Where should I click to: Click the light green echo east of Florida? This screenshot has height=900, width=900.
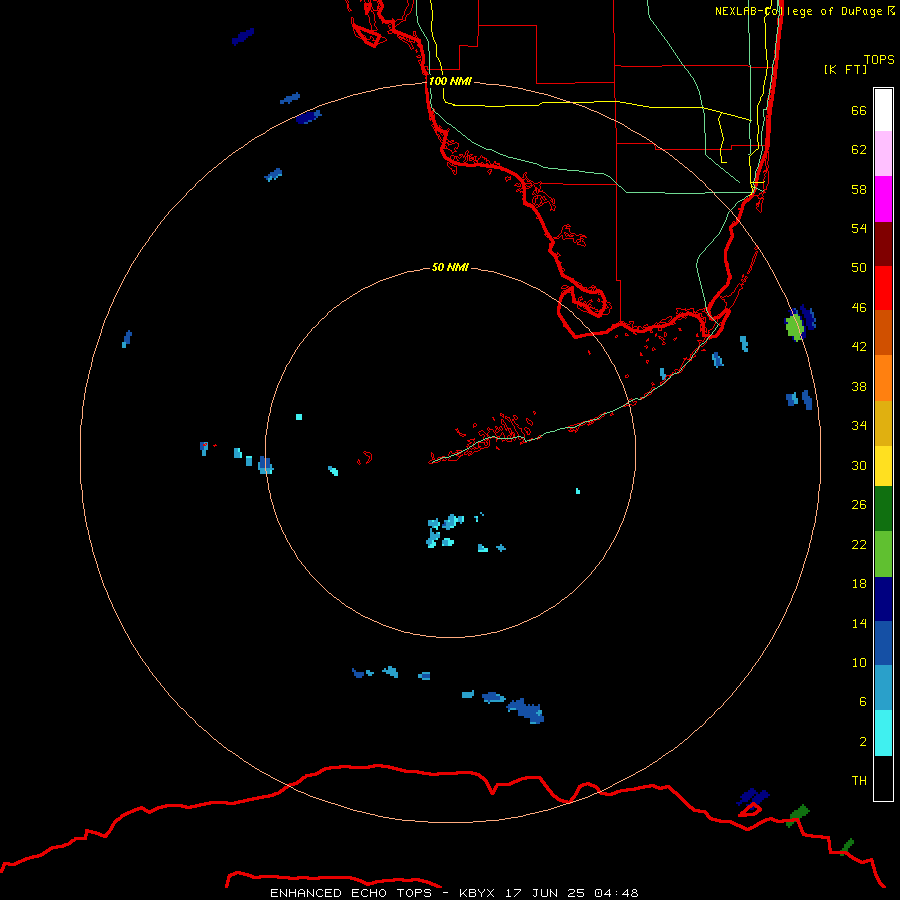(x=794, y=327)
